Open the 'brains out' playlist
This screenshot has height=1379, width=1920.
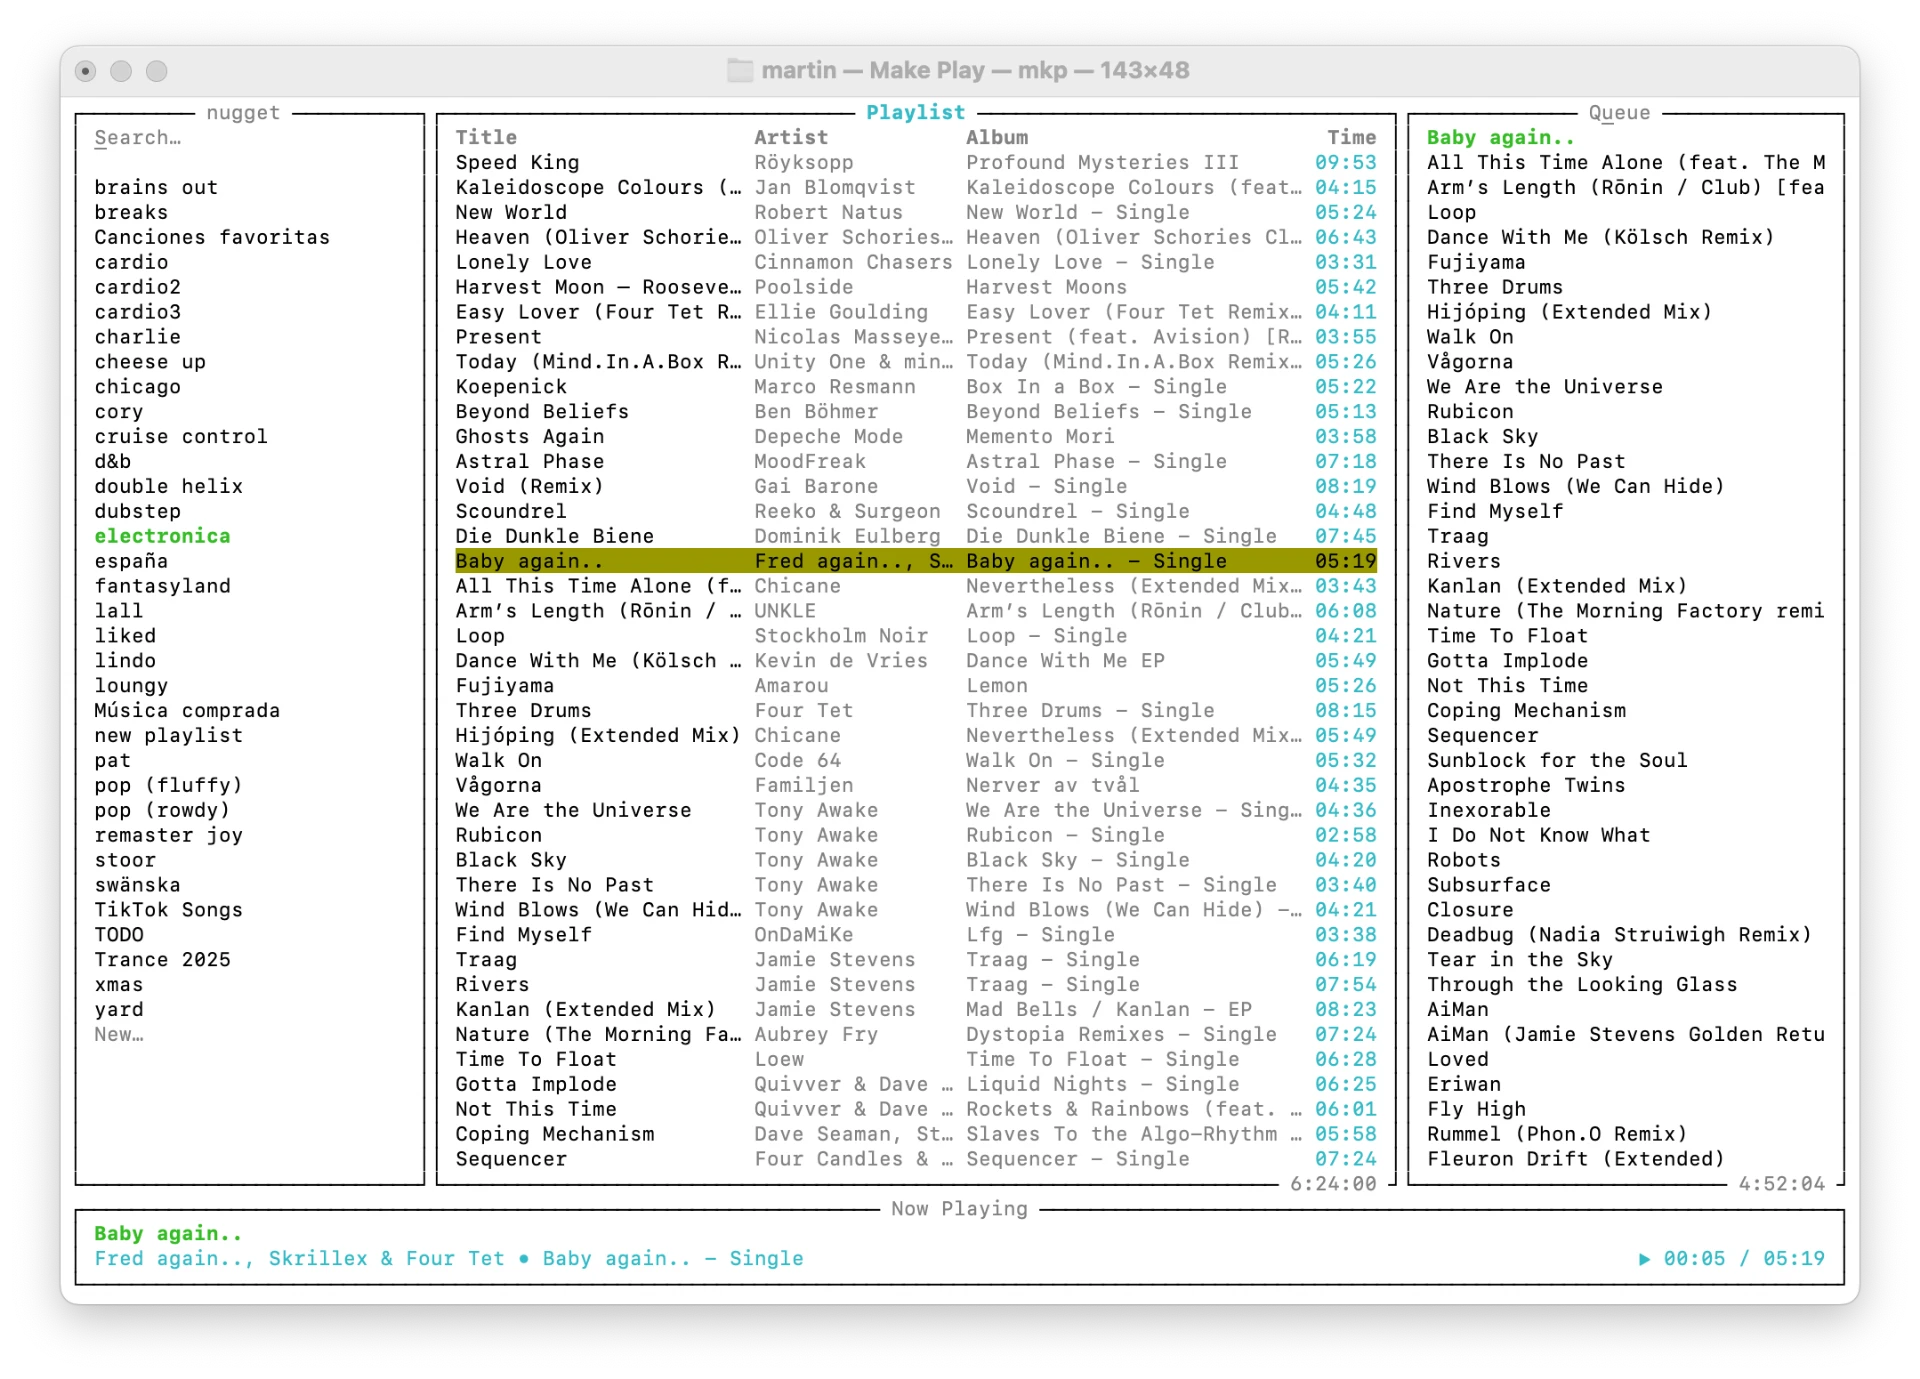point(156,188)
